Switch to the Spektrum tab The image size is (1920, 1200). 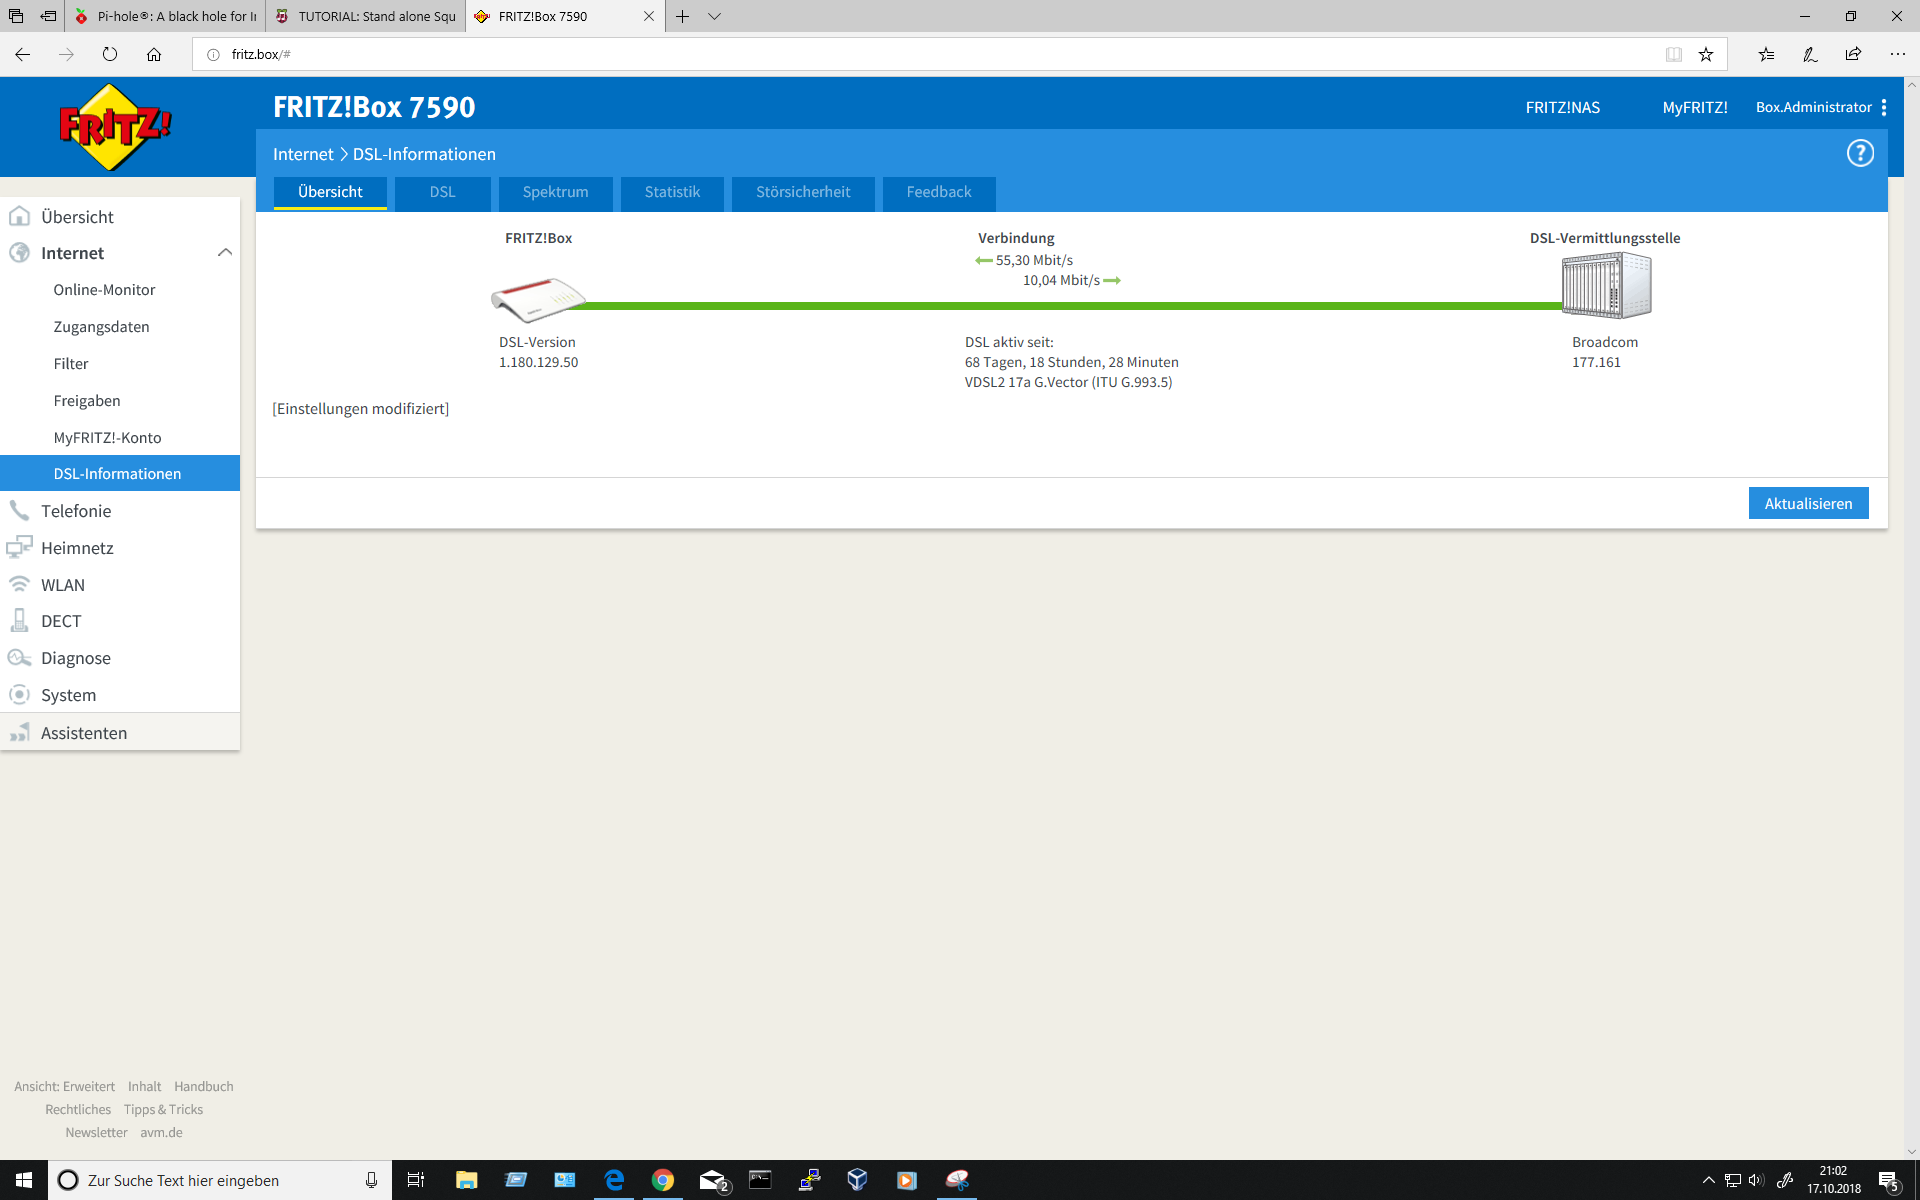(555, 192)
